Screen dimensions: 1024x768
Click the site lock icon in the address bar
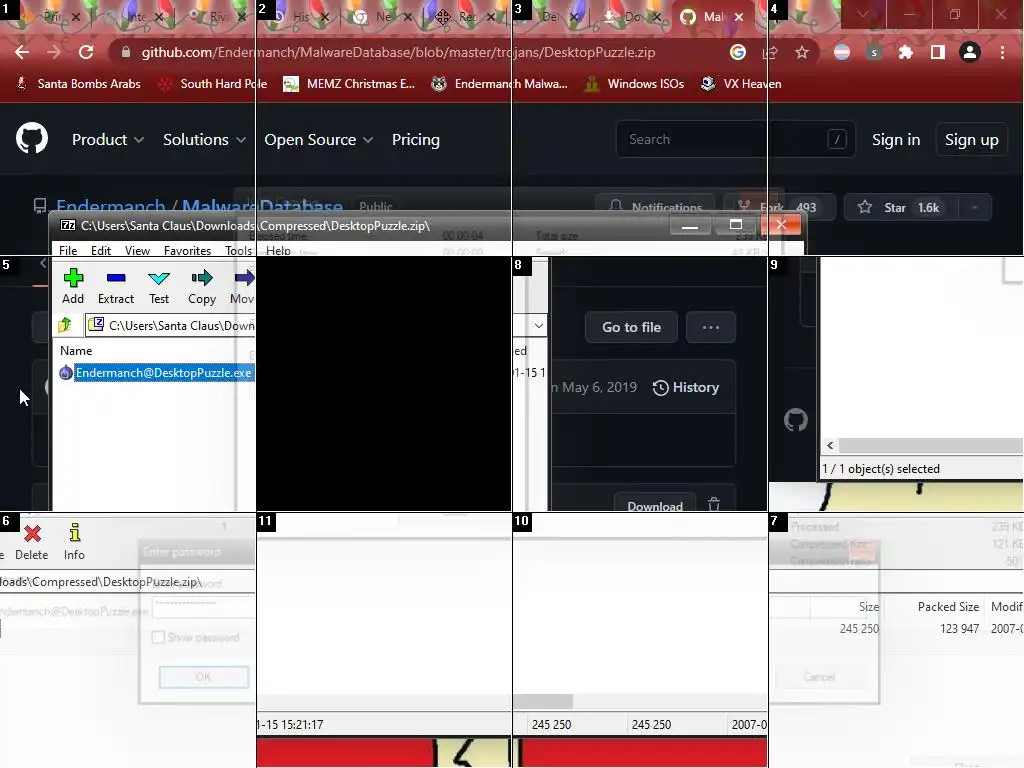126,52
